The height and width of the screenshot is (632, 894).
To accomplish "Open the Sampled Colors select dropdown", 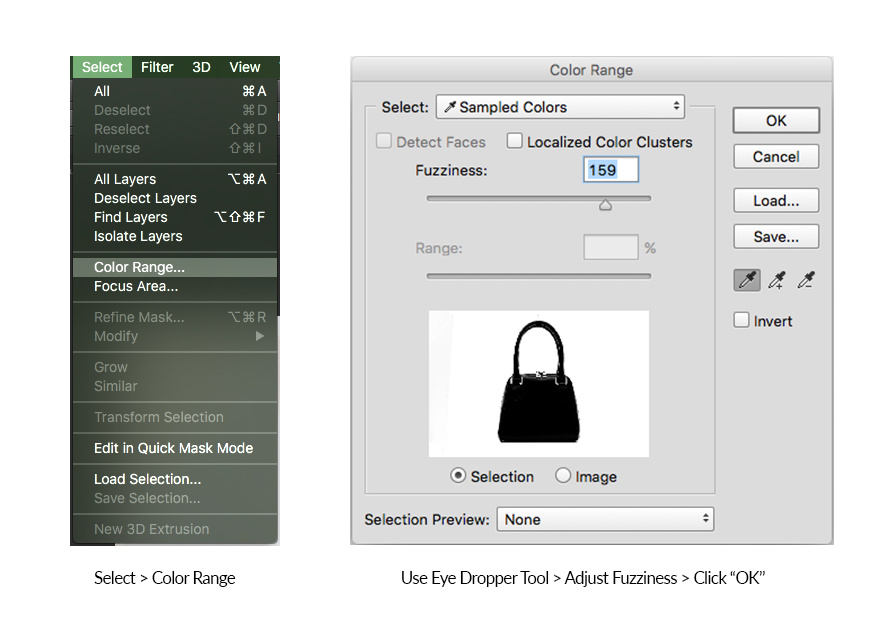I will (560, 107).
